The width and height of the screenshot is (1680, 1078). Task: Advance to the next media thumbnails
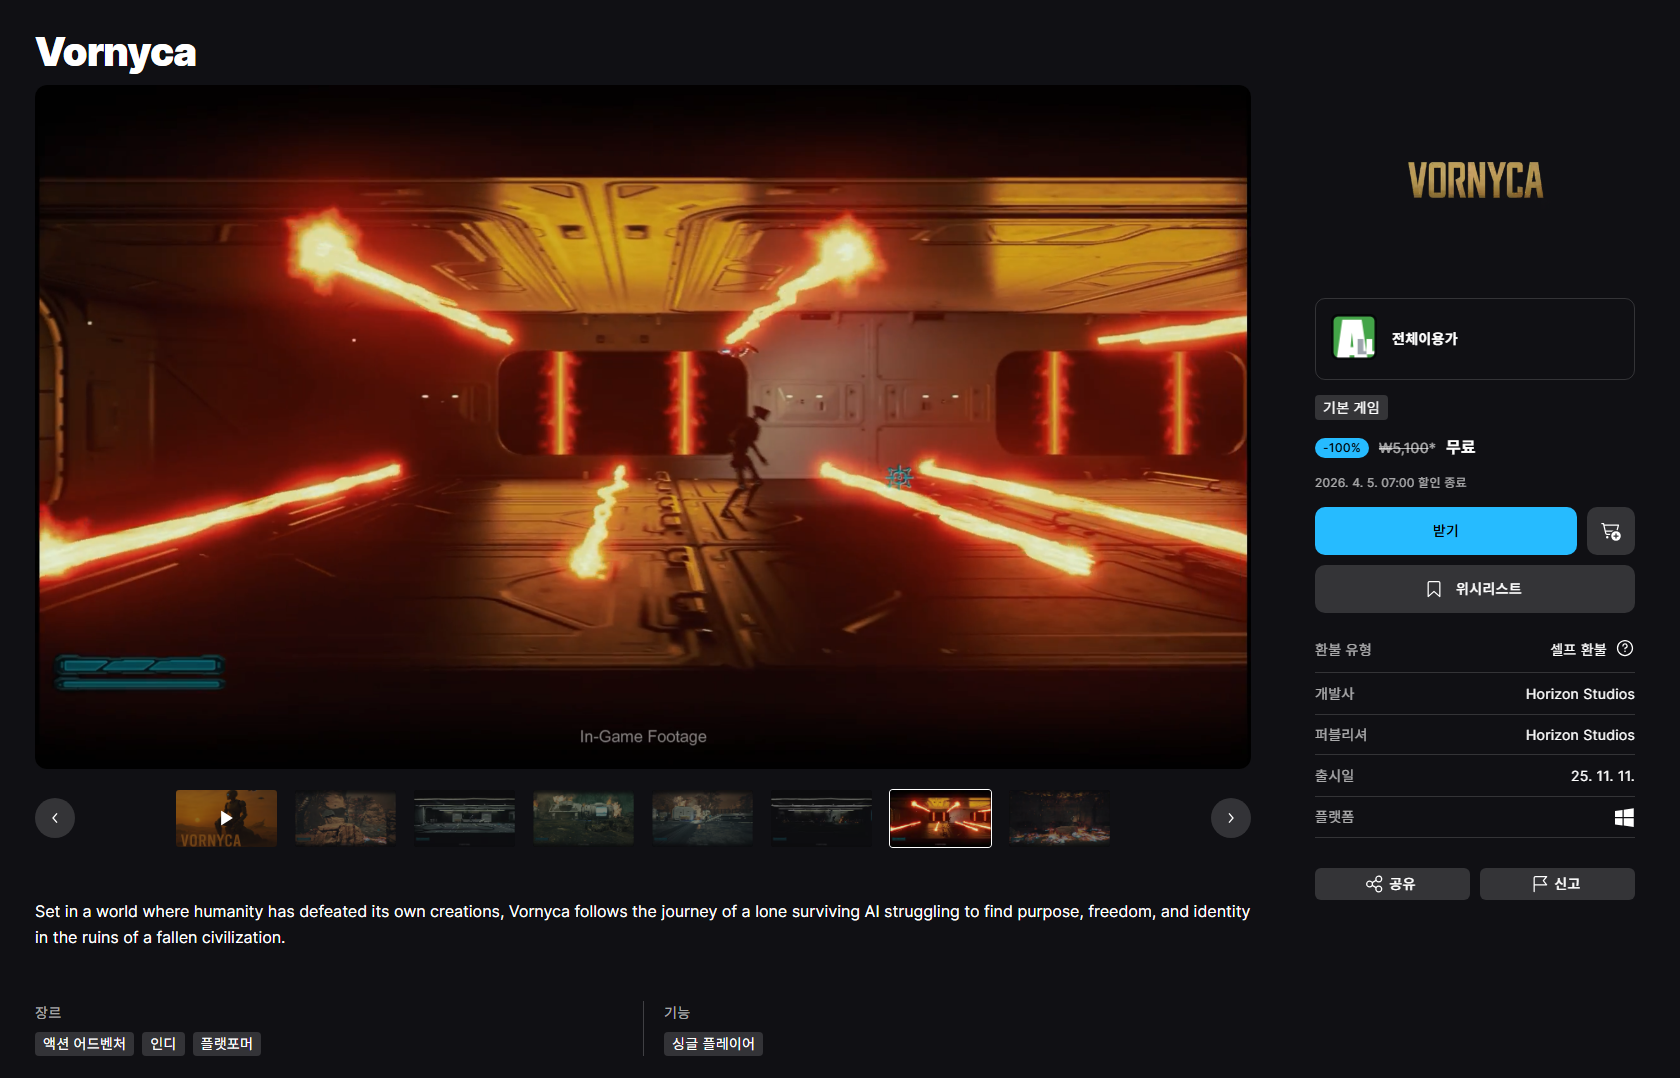(1230, 818)
